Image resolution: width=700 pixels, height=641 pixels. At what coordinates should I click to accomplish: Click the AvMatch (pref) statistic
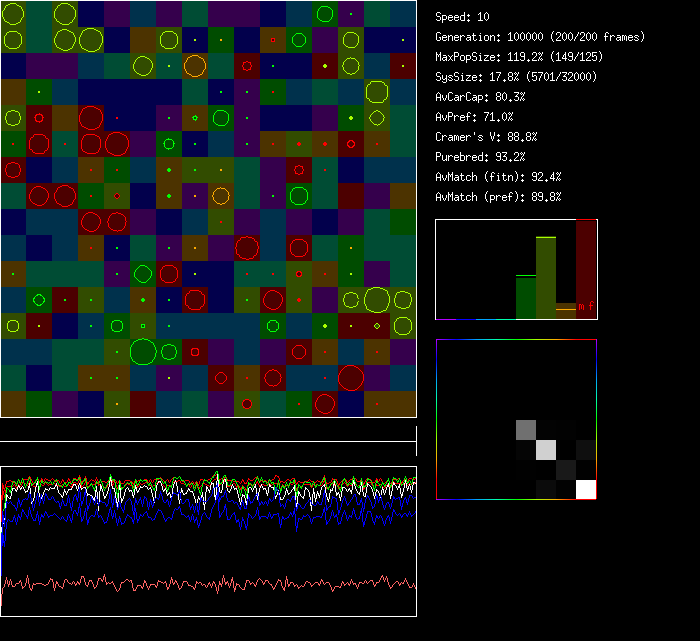(x=498, y=197)
